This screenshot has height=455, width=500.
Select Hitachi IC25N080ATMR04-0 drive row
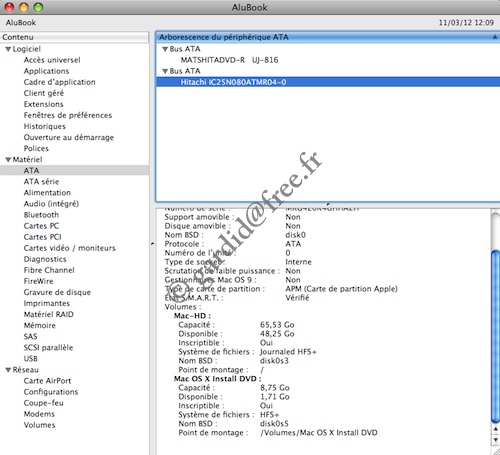[328, 82]
